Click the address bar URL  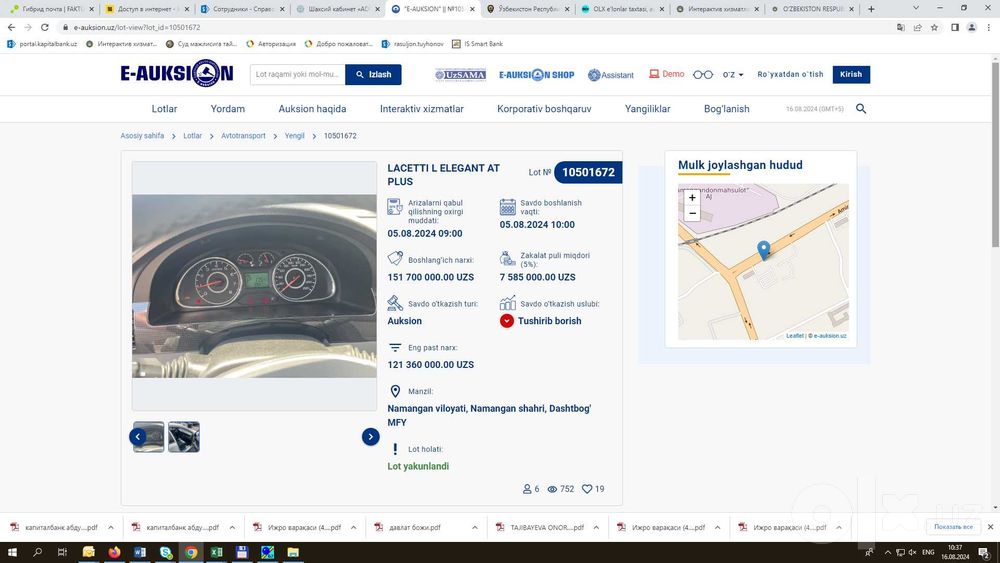[x=137, y=27]
